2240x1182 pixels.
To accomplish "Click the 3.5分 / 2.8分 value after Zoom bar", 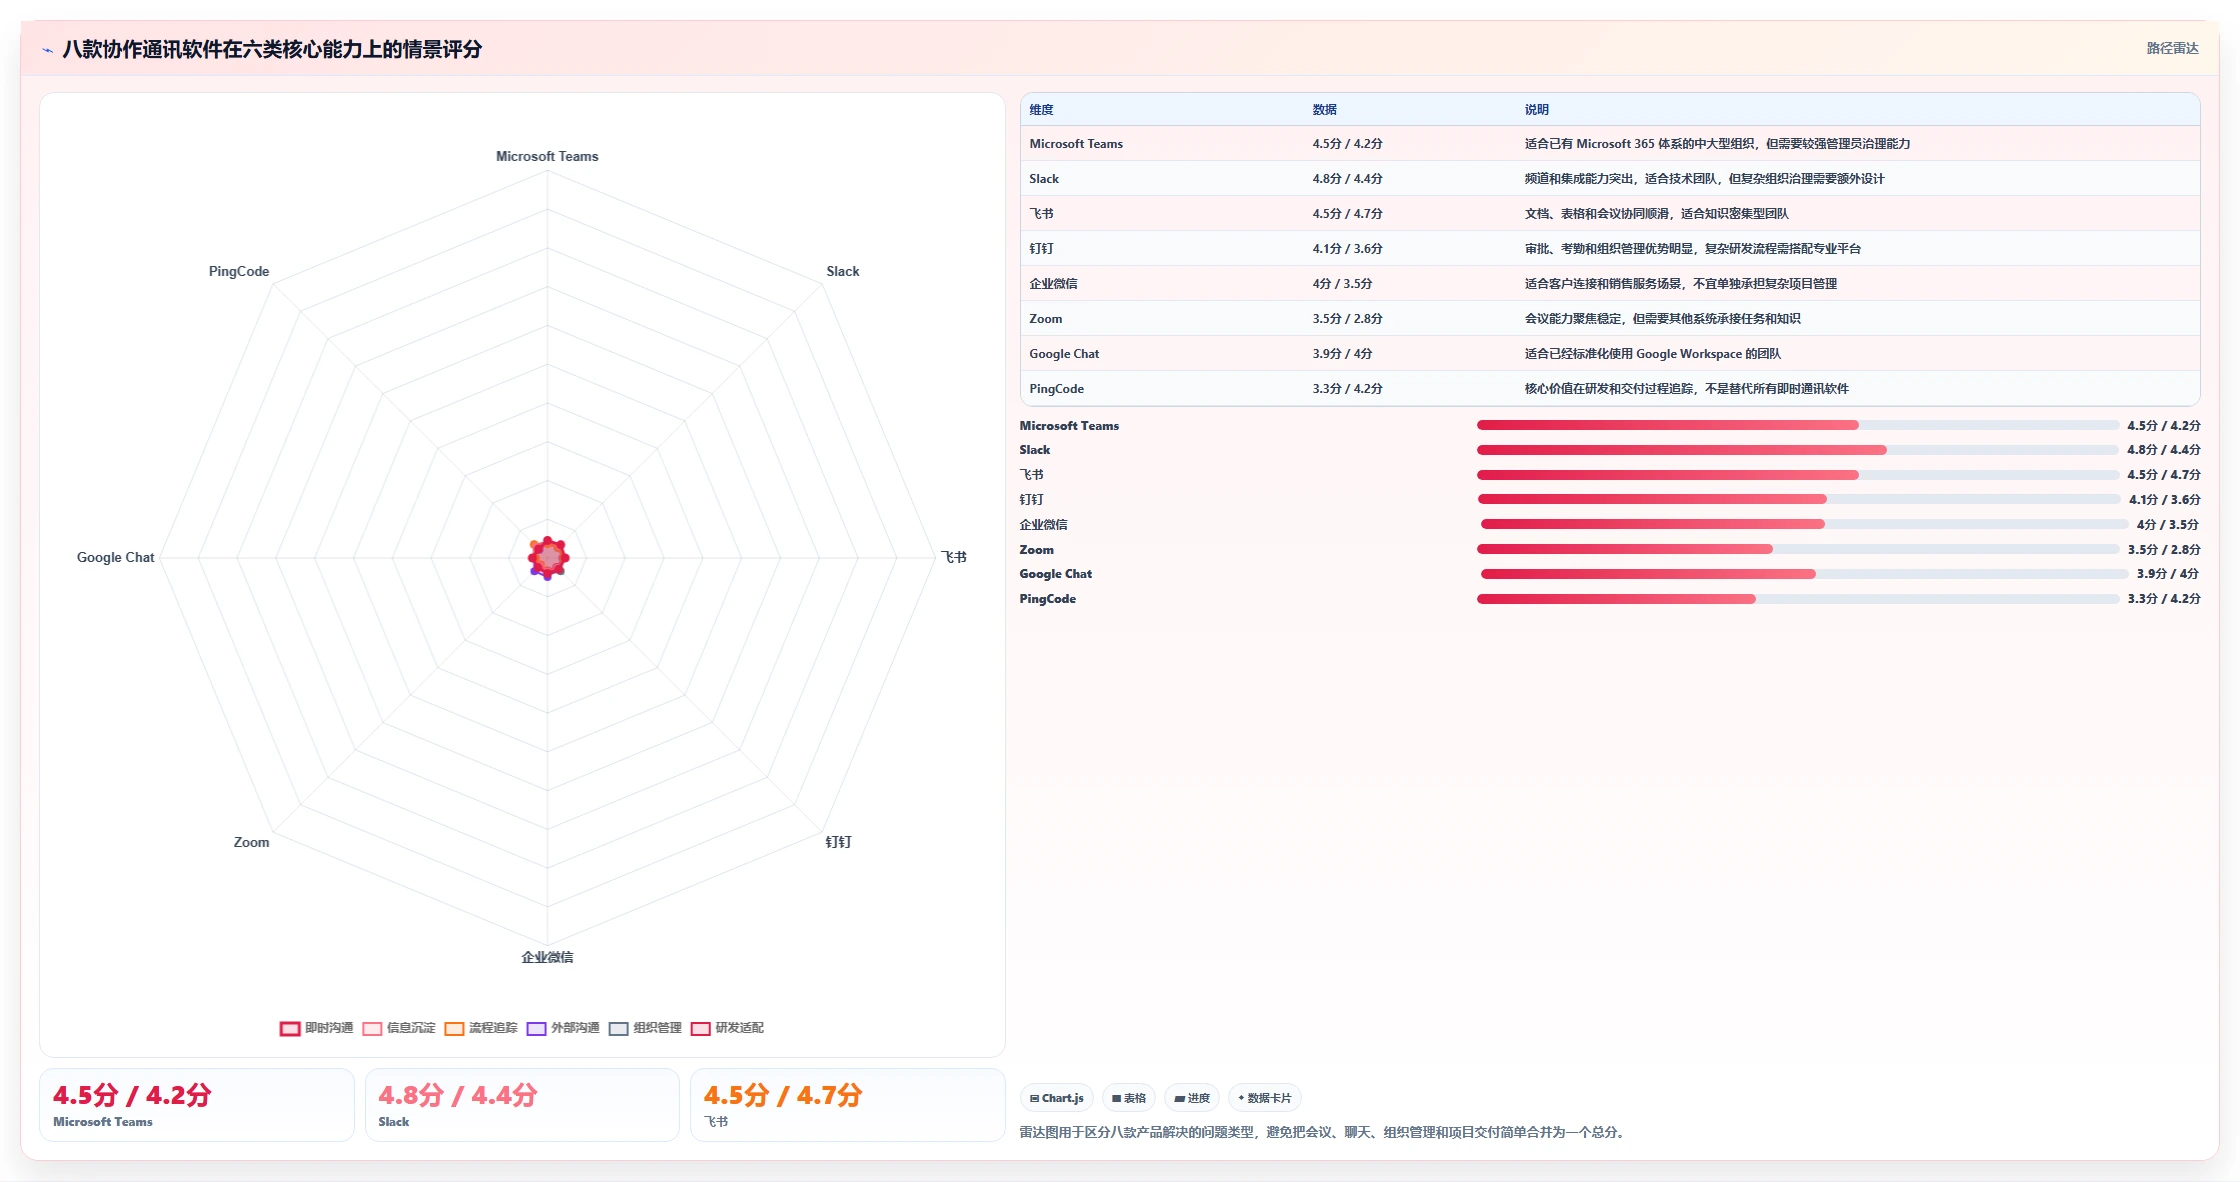I will 2164,550.
